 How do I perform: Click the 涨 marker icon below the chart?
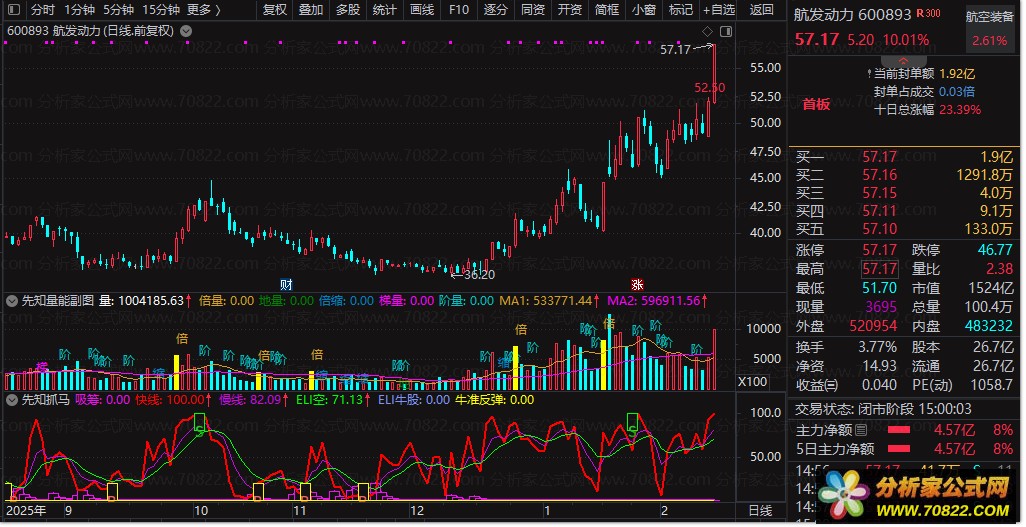[x=636, y=284]
